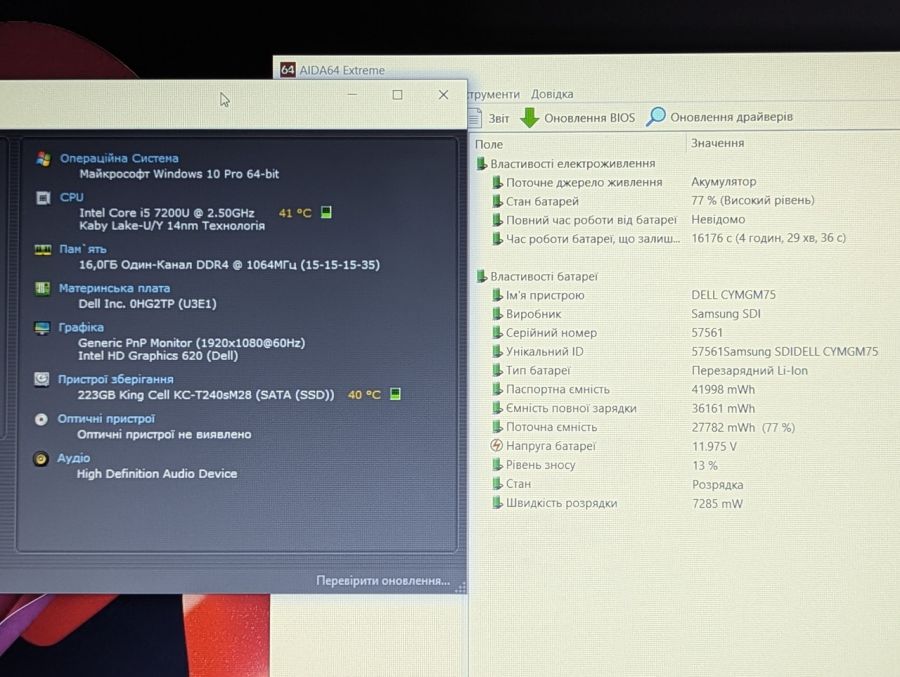Click the value DELL CYMGM75
The height and width of the screenshot is (677, 900).
[733, 295]
